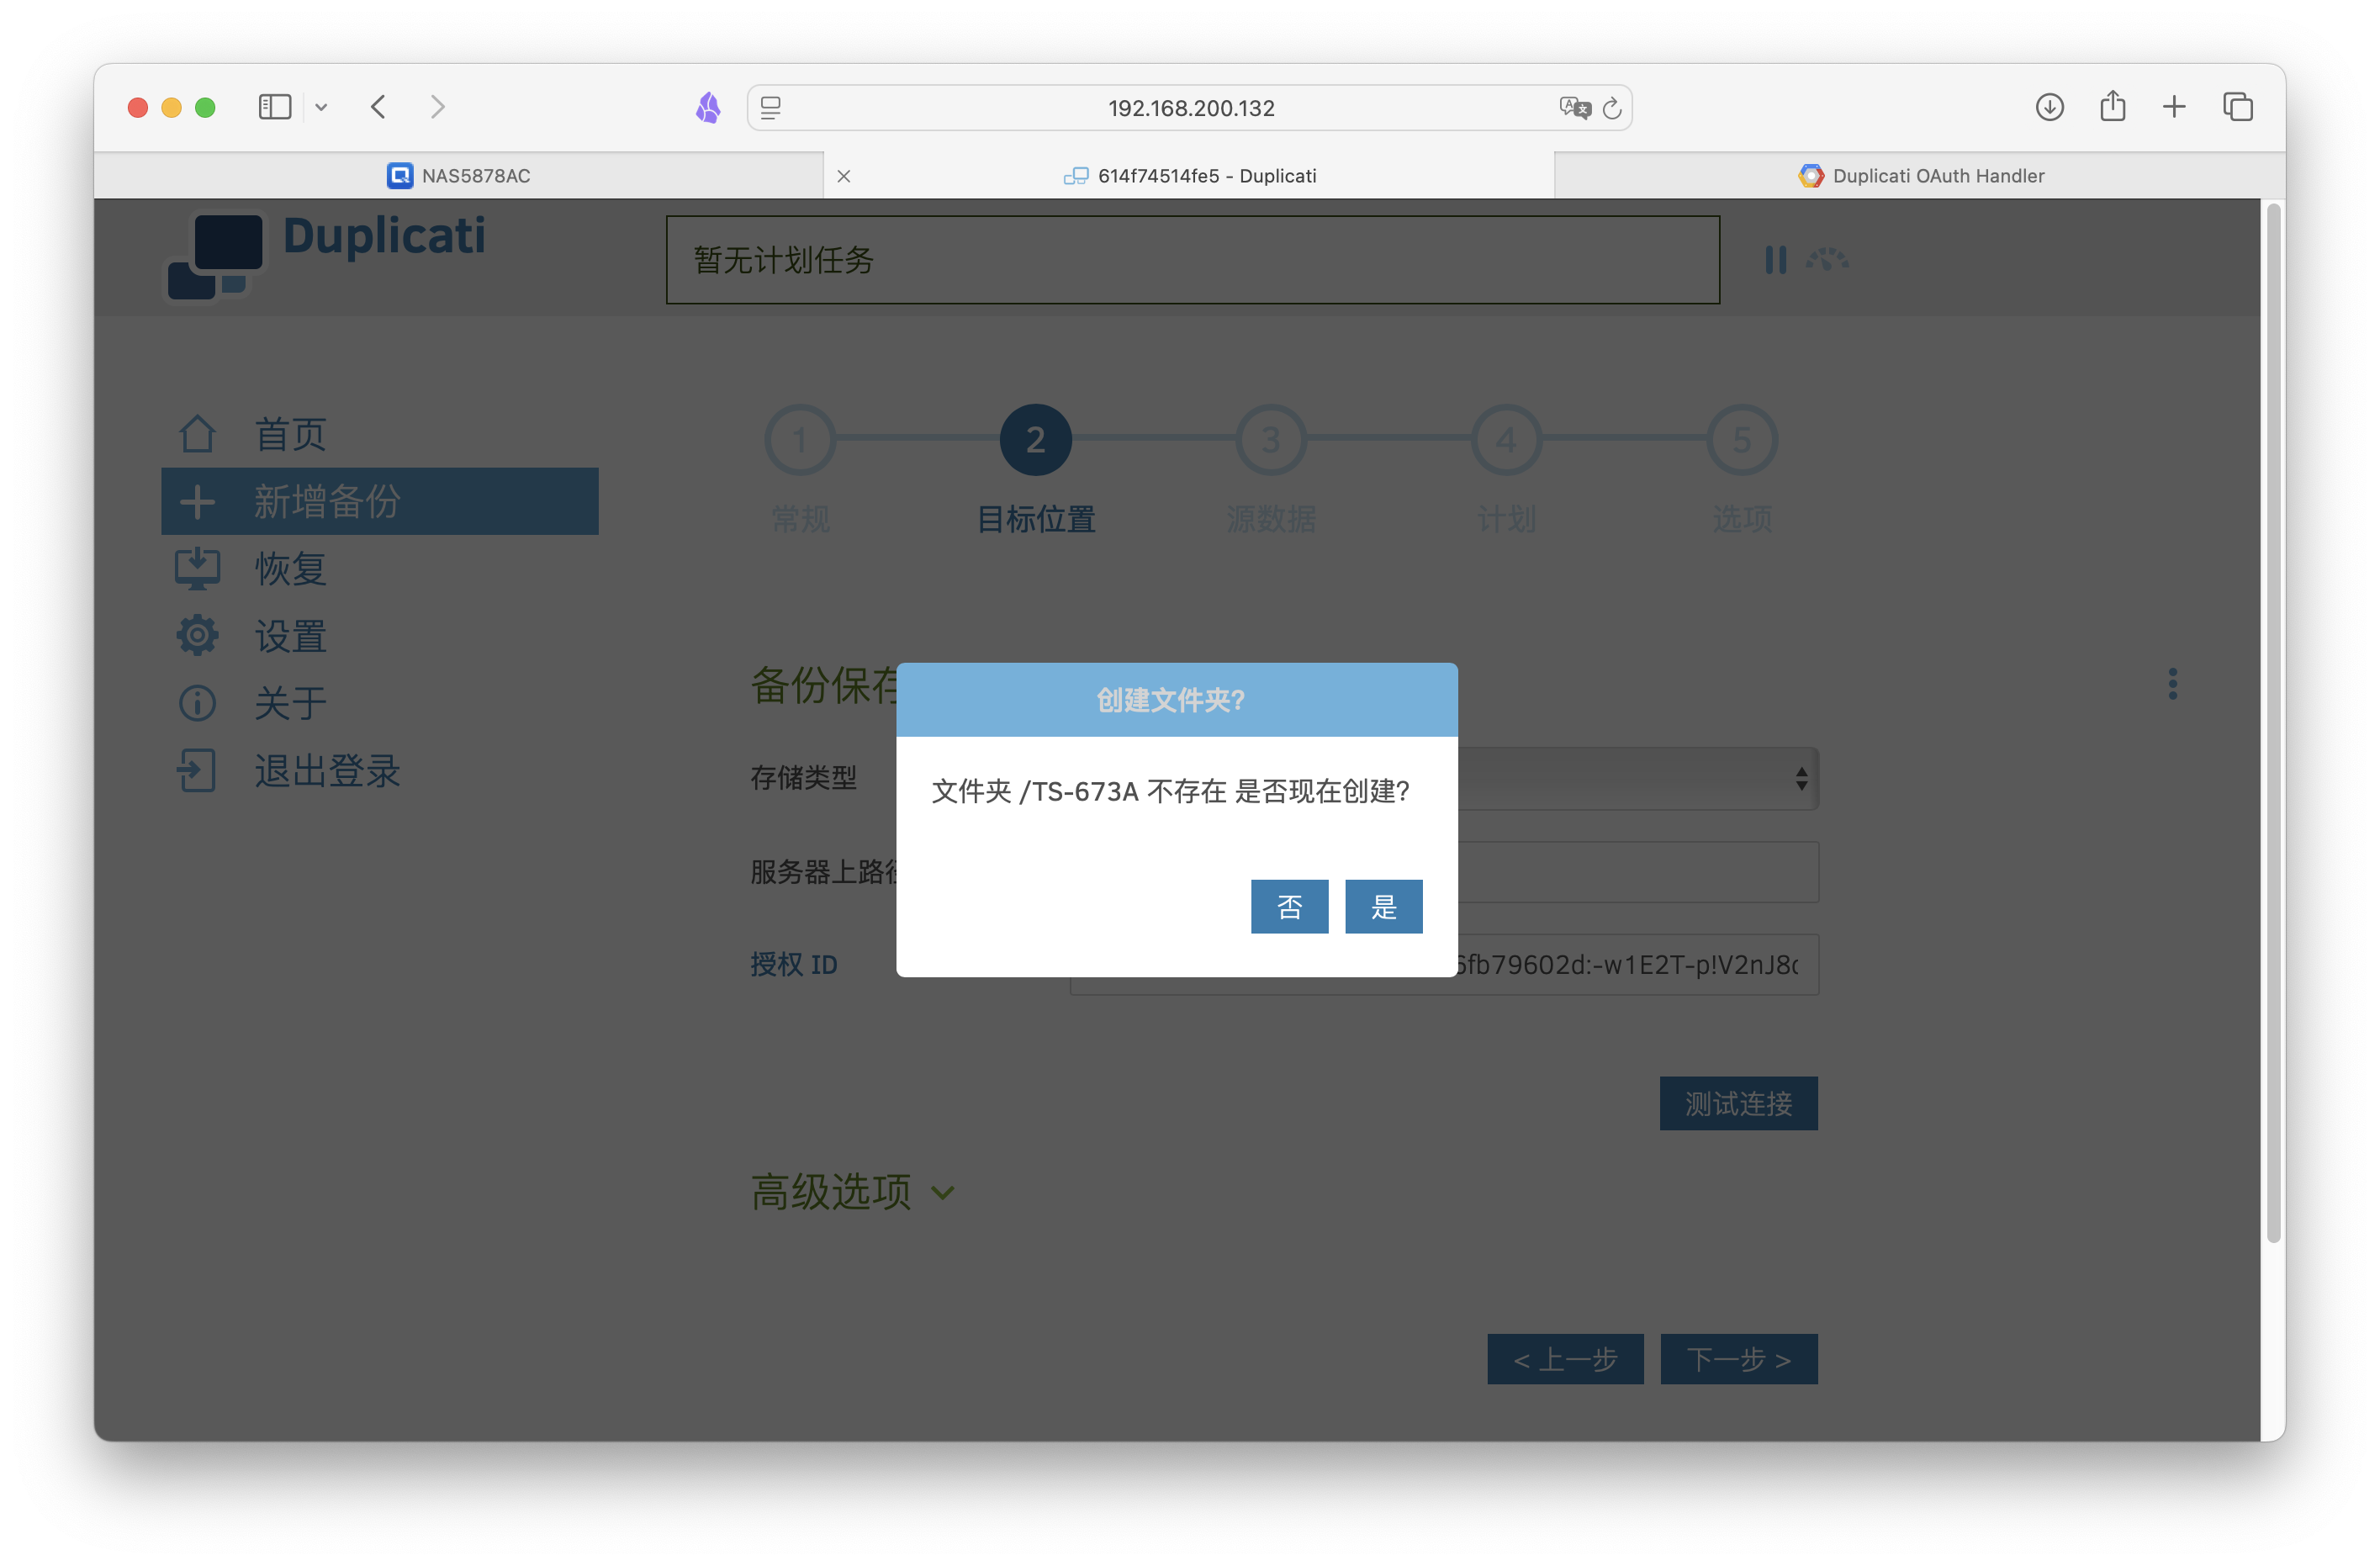Open 恢复 in the sidebar
The width and height of the screenshot is (2380, 1566).
pyautogui.click(x=290, y=569)
